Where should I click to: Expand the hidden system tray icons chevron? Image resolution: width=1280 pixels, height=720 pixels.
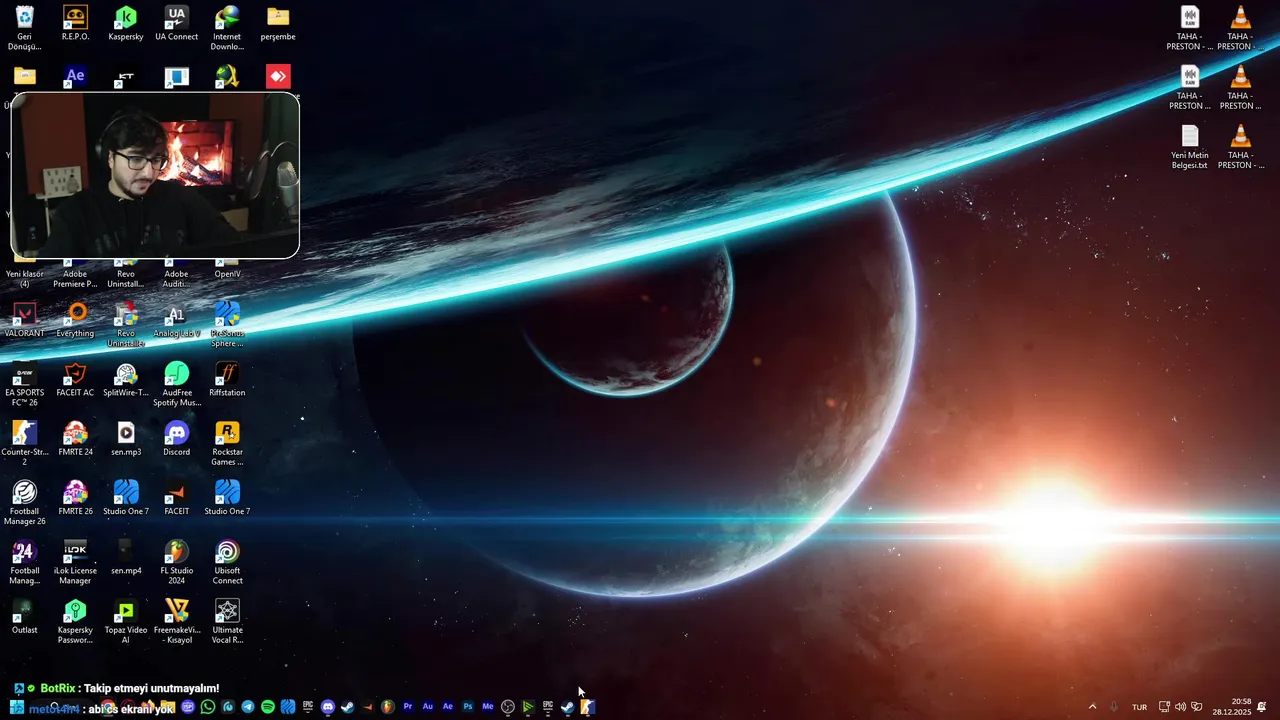coord(1092,707)
